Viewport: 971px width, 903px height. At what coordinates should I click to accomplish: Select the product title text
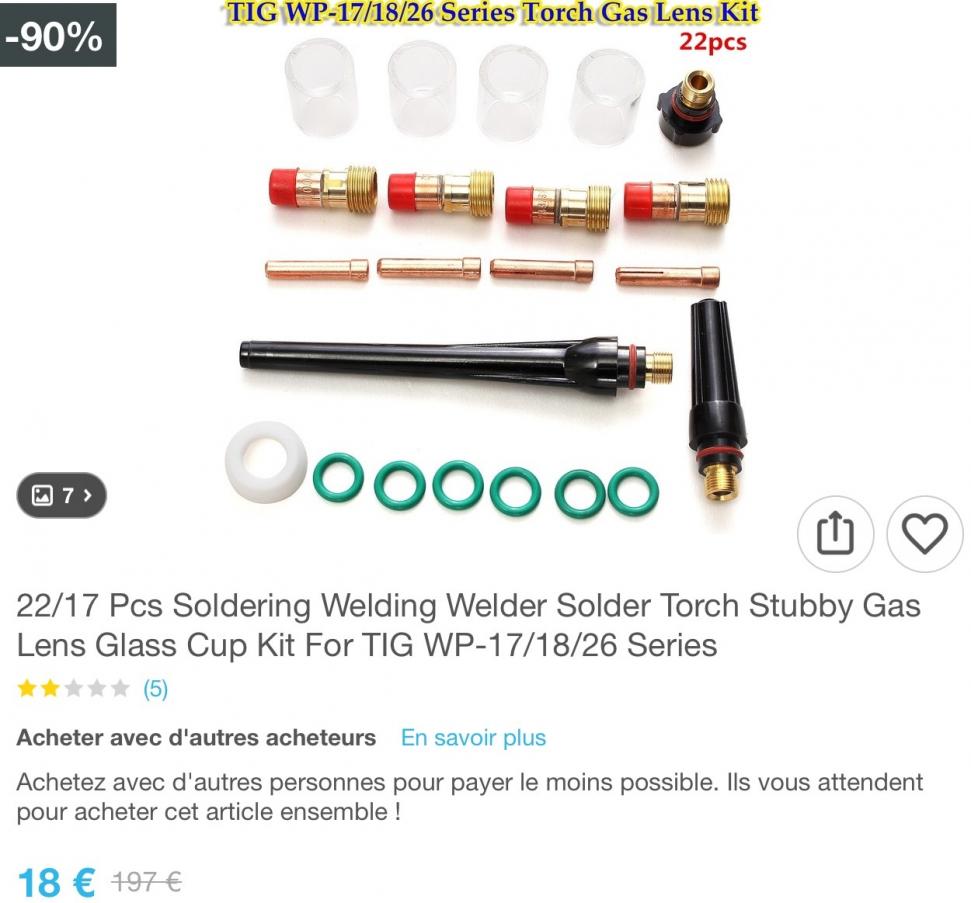pos(468,625)
